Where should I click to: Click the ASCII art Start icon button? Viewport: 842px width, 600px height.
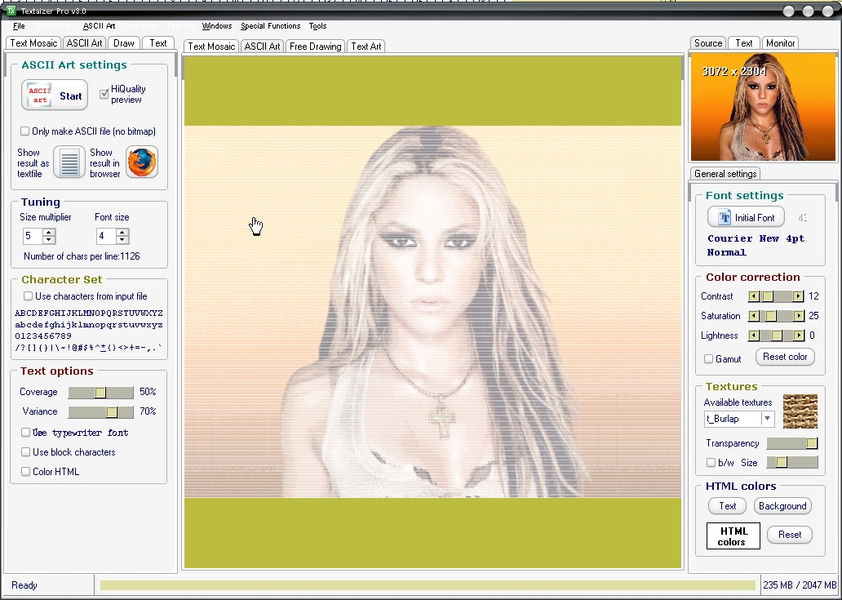pyautogui.click(x=54, y=96)
